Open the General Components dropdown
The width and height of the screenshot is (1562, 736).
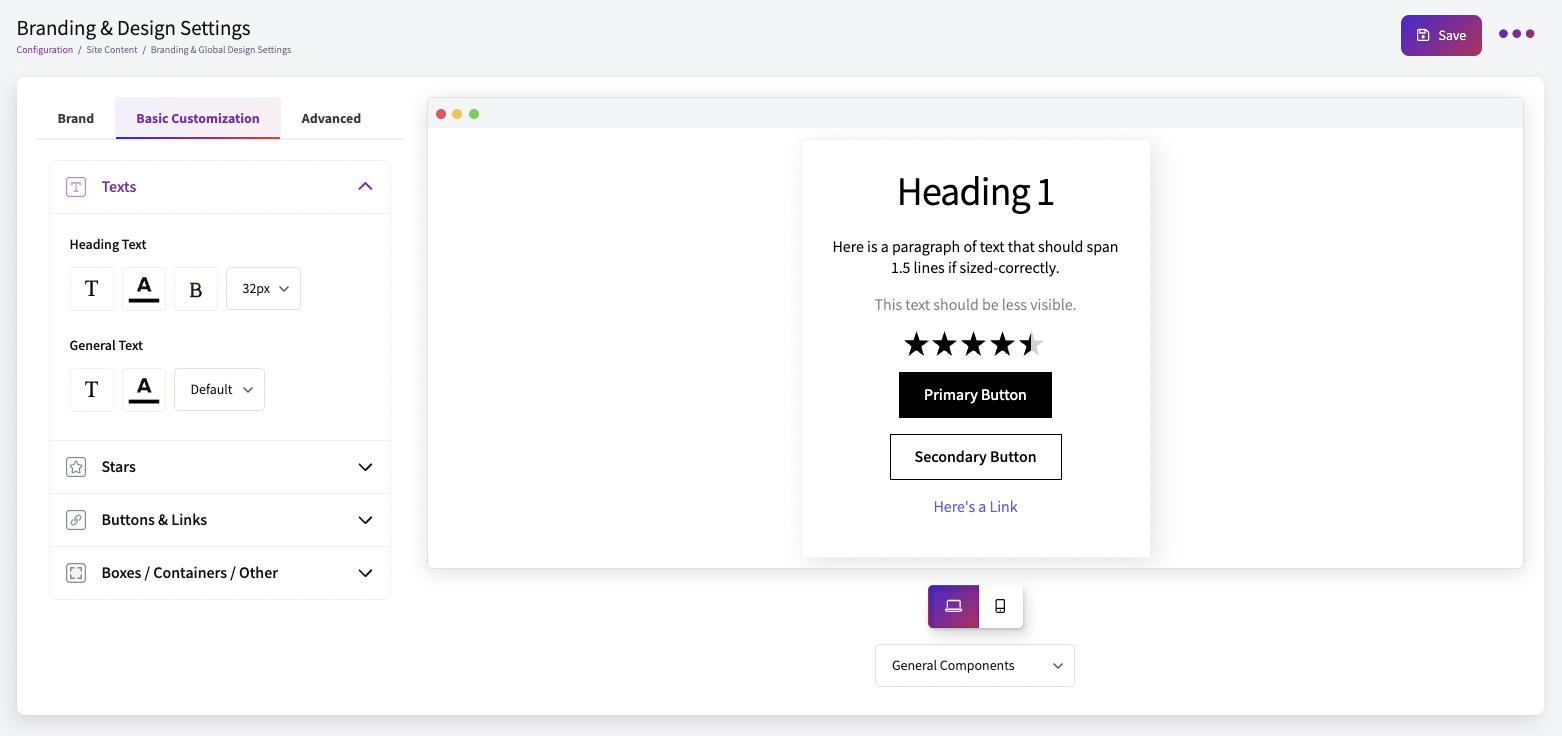[975, 666]
